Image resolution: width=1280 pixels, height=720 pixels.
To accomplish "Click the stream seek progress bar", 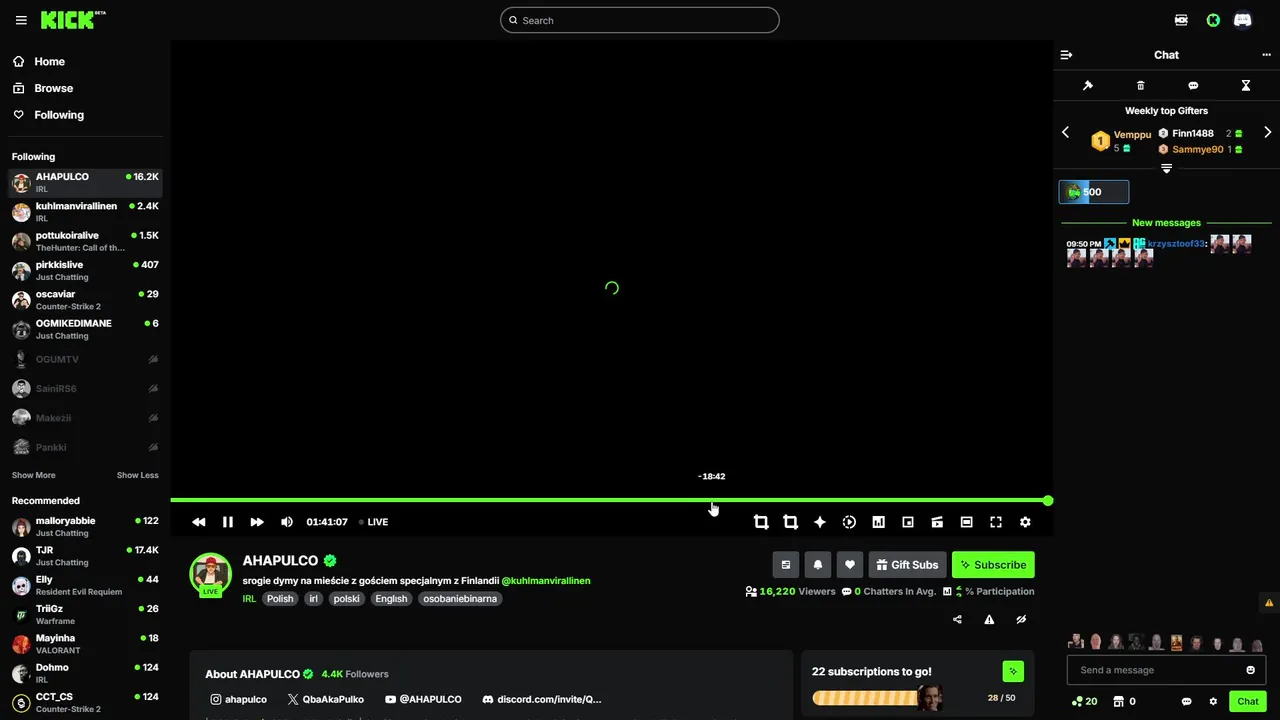I will point(611,500).
